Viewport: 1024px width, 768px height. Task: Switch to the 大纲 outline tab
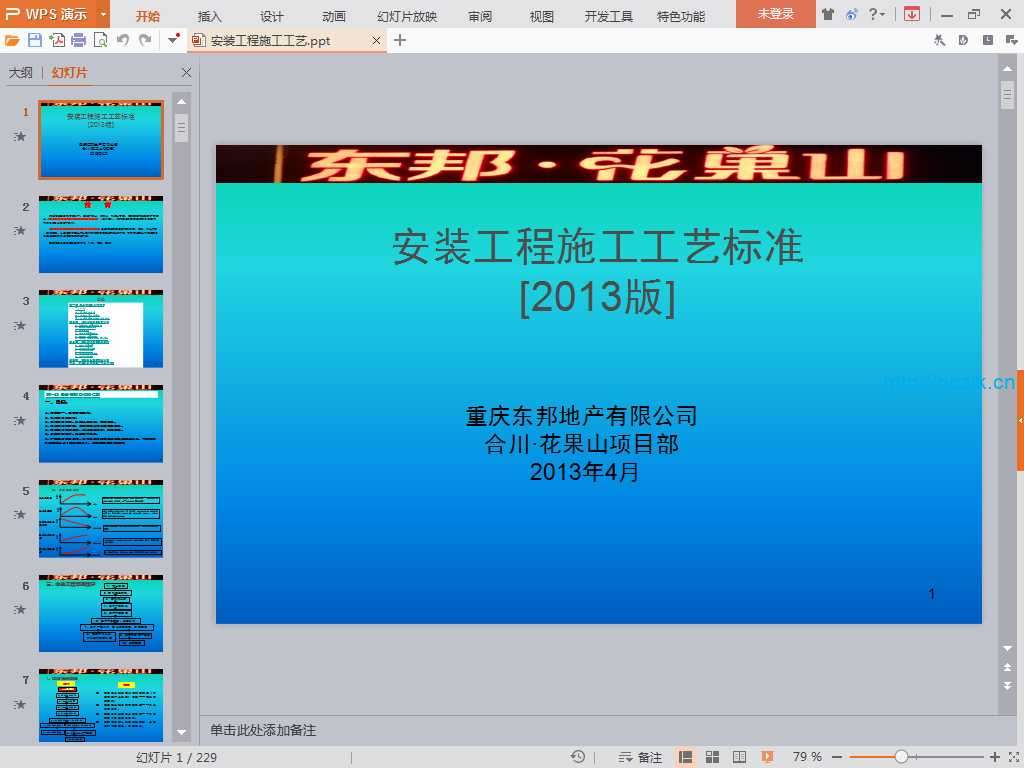[x=20, y=73]
